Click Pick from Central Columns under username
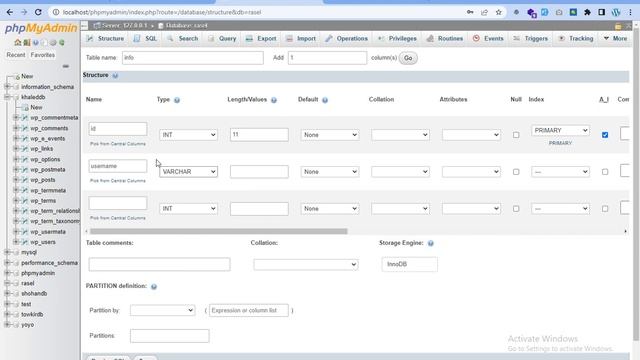Image resolution: width=640 pixels, height=360 pixels. 118,180
